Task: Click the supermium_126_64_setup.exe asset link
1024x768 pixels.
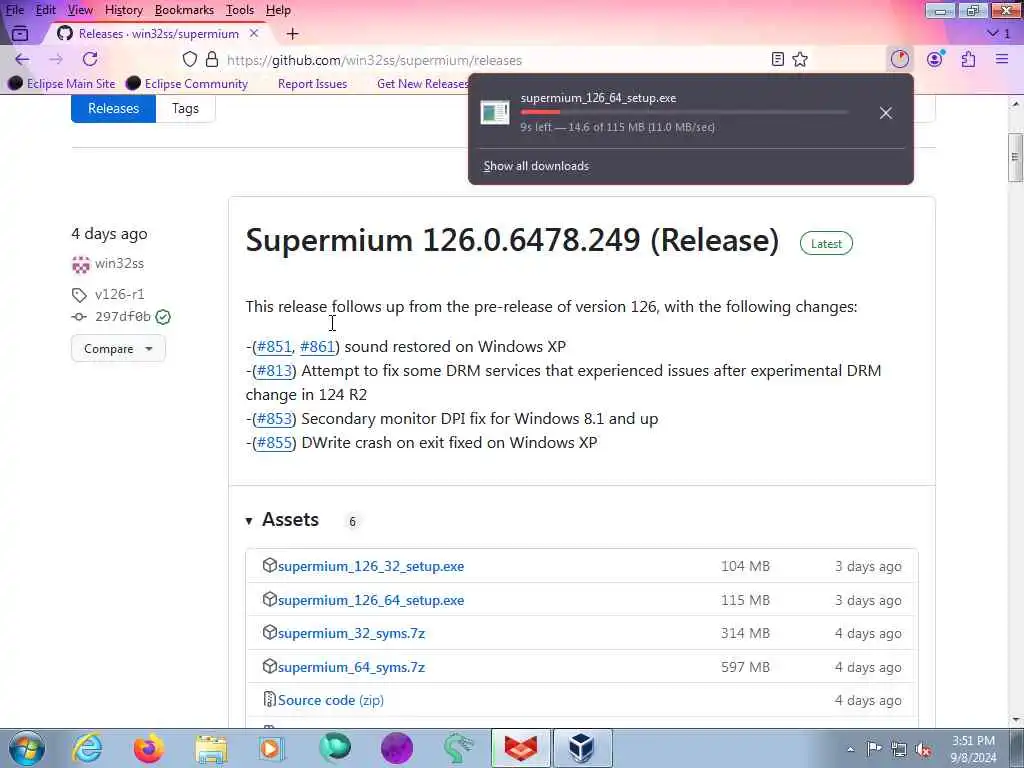Action: 371,600
